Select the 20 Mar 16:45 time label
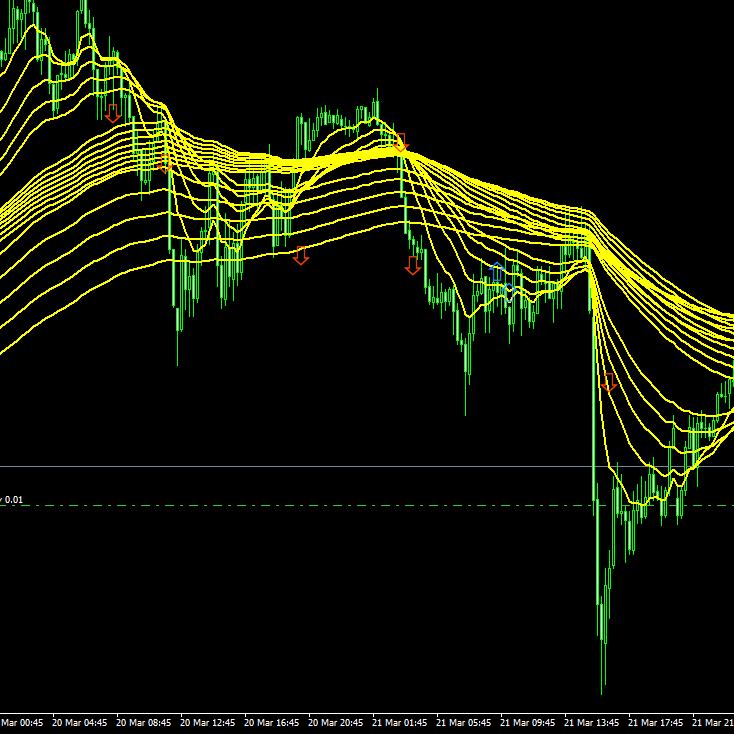The width and height of the screenshot is (734, 734). tap(273, 722)
